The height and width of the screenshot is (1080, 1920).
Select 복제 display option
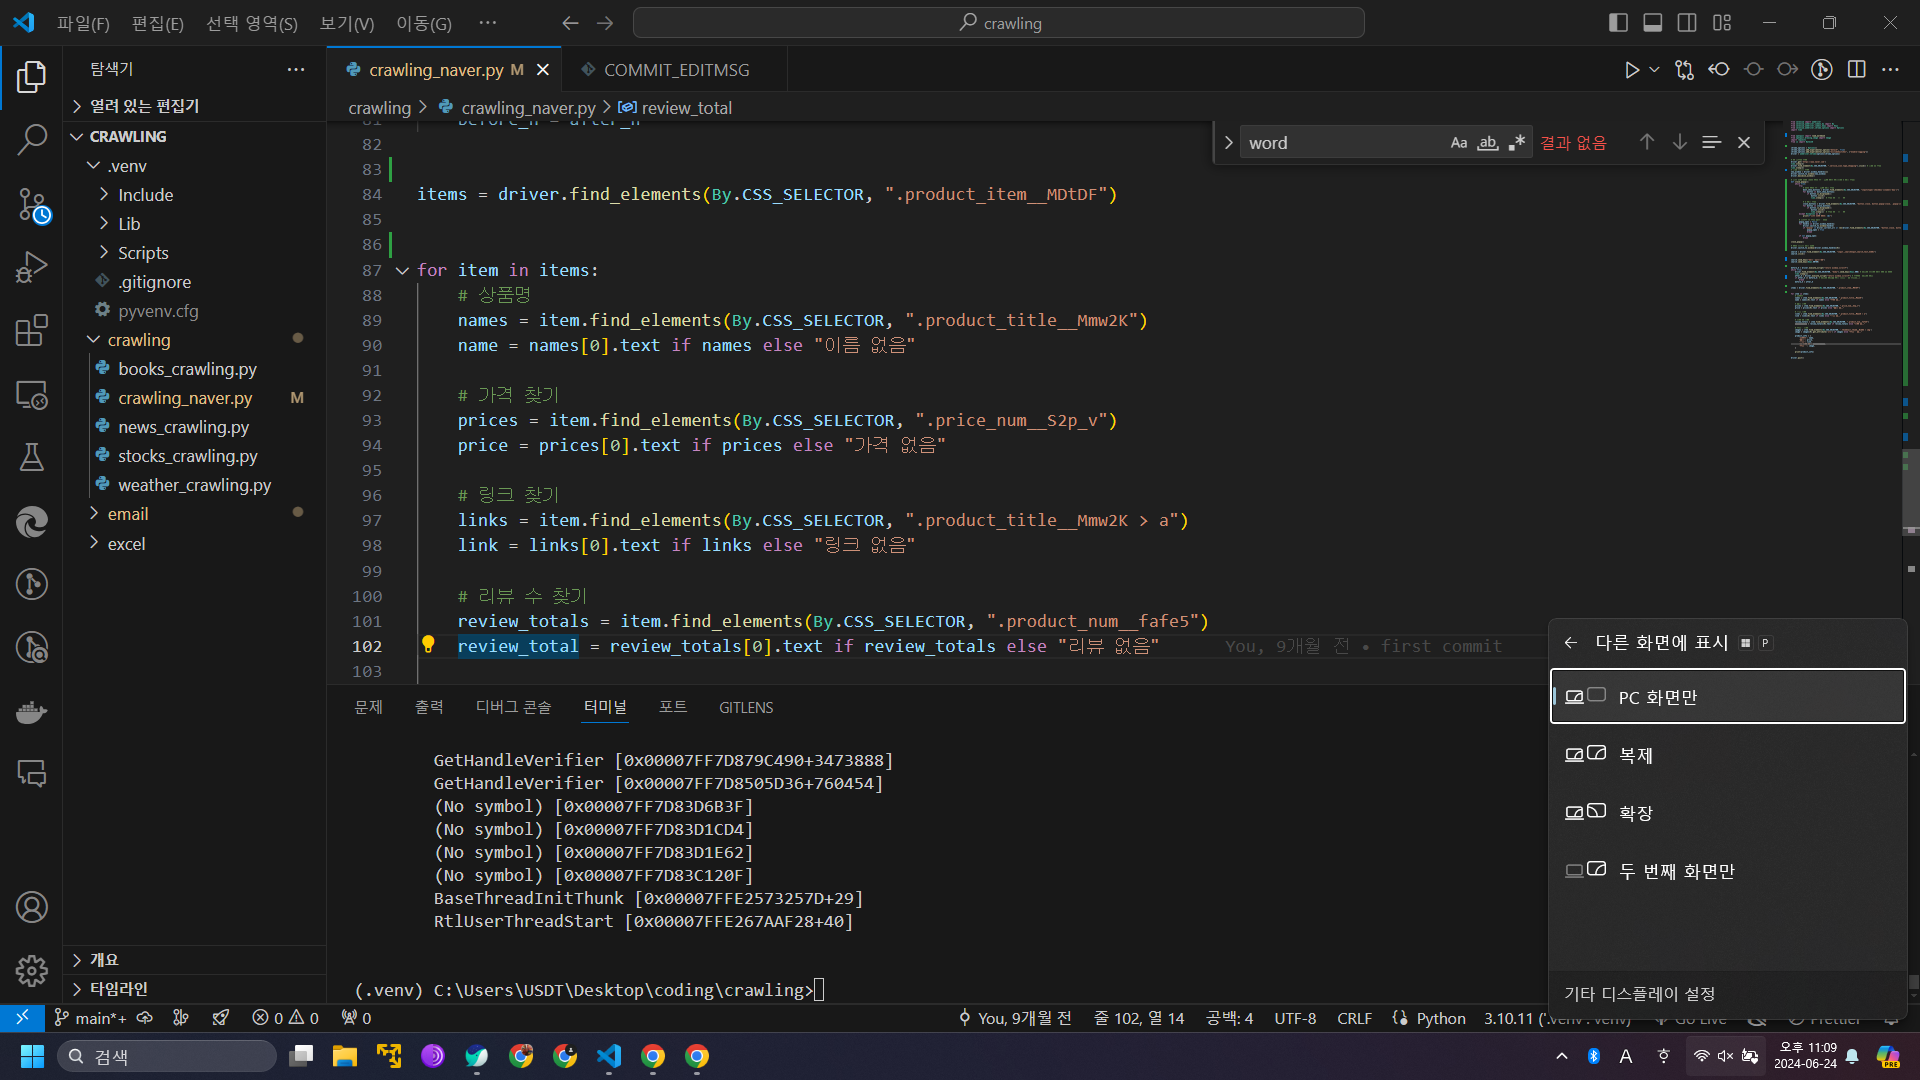pyautogui.click(x=1727, y=755)
